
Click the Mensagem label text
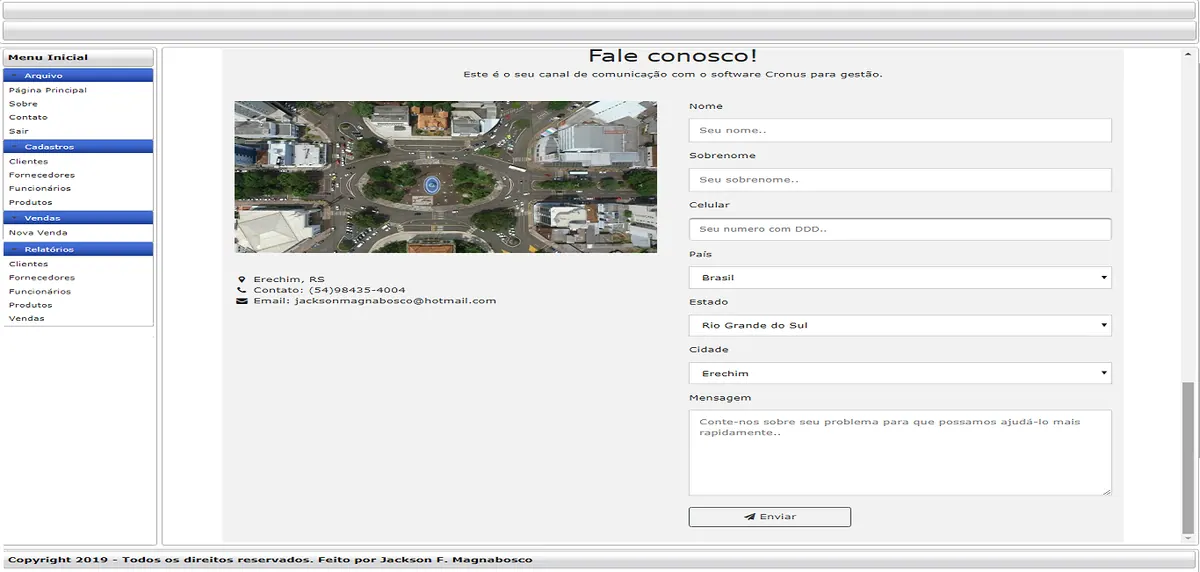720,398
